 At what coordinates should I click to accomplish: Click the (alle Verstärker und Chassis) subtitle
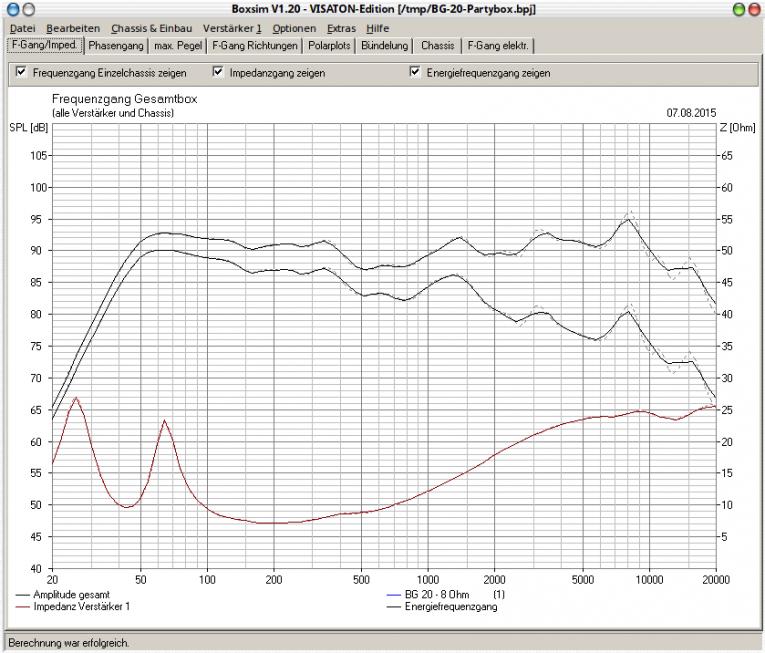click(x=113, y=113)
